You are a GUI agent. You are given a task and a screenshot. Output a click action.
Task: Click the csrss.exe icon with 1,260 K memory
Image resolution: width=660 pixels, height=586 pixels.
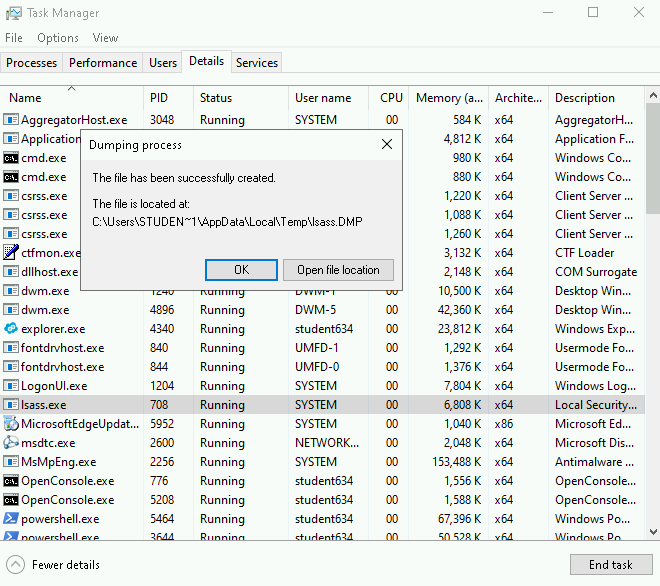[x=11, y=234]
